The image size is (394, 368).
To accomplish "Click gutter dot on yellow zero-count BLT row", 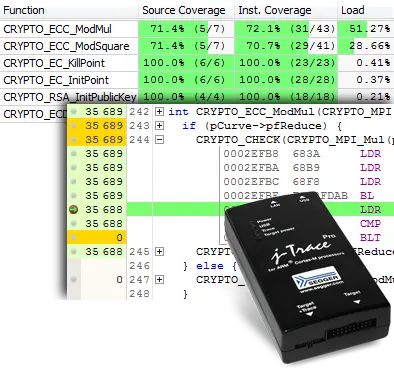I will [74, 238].
